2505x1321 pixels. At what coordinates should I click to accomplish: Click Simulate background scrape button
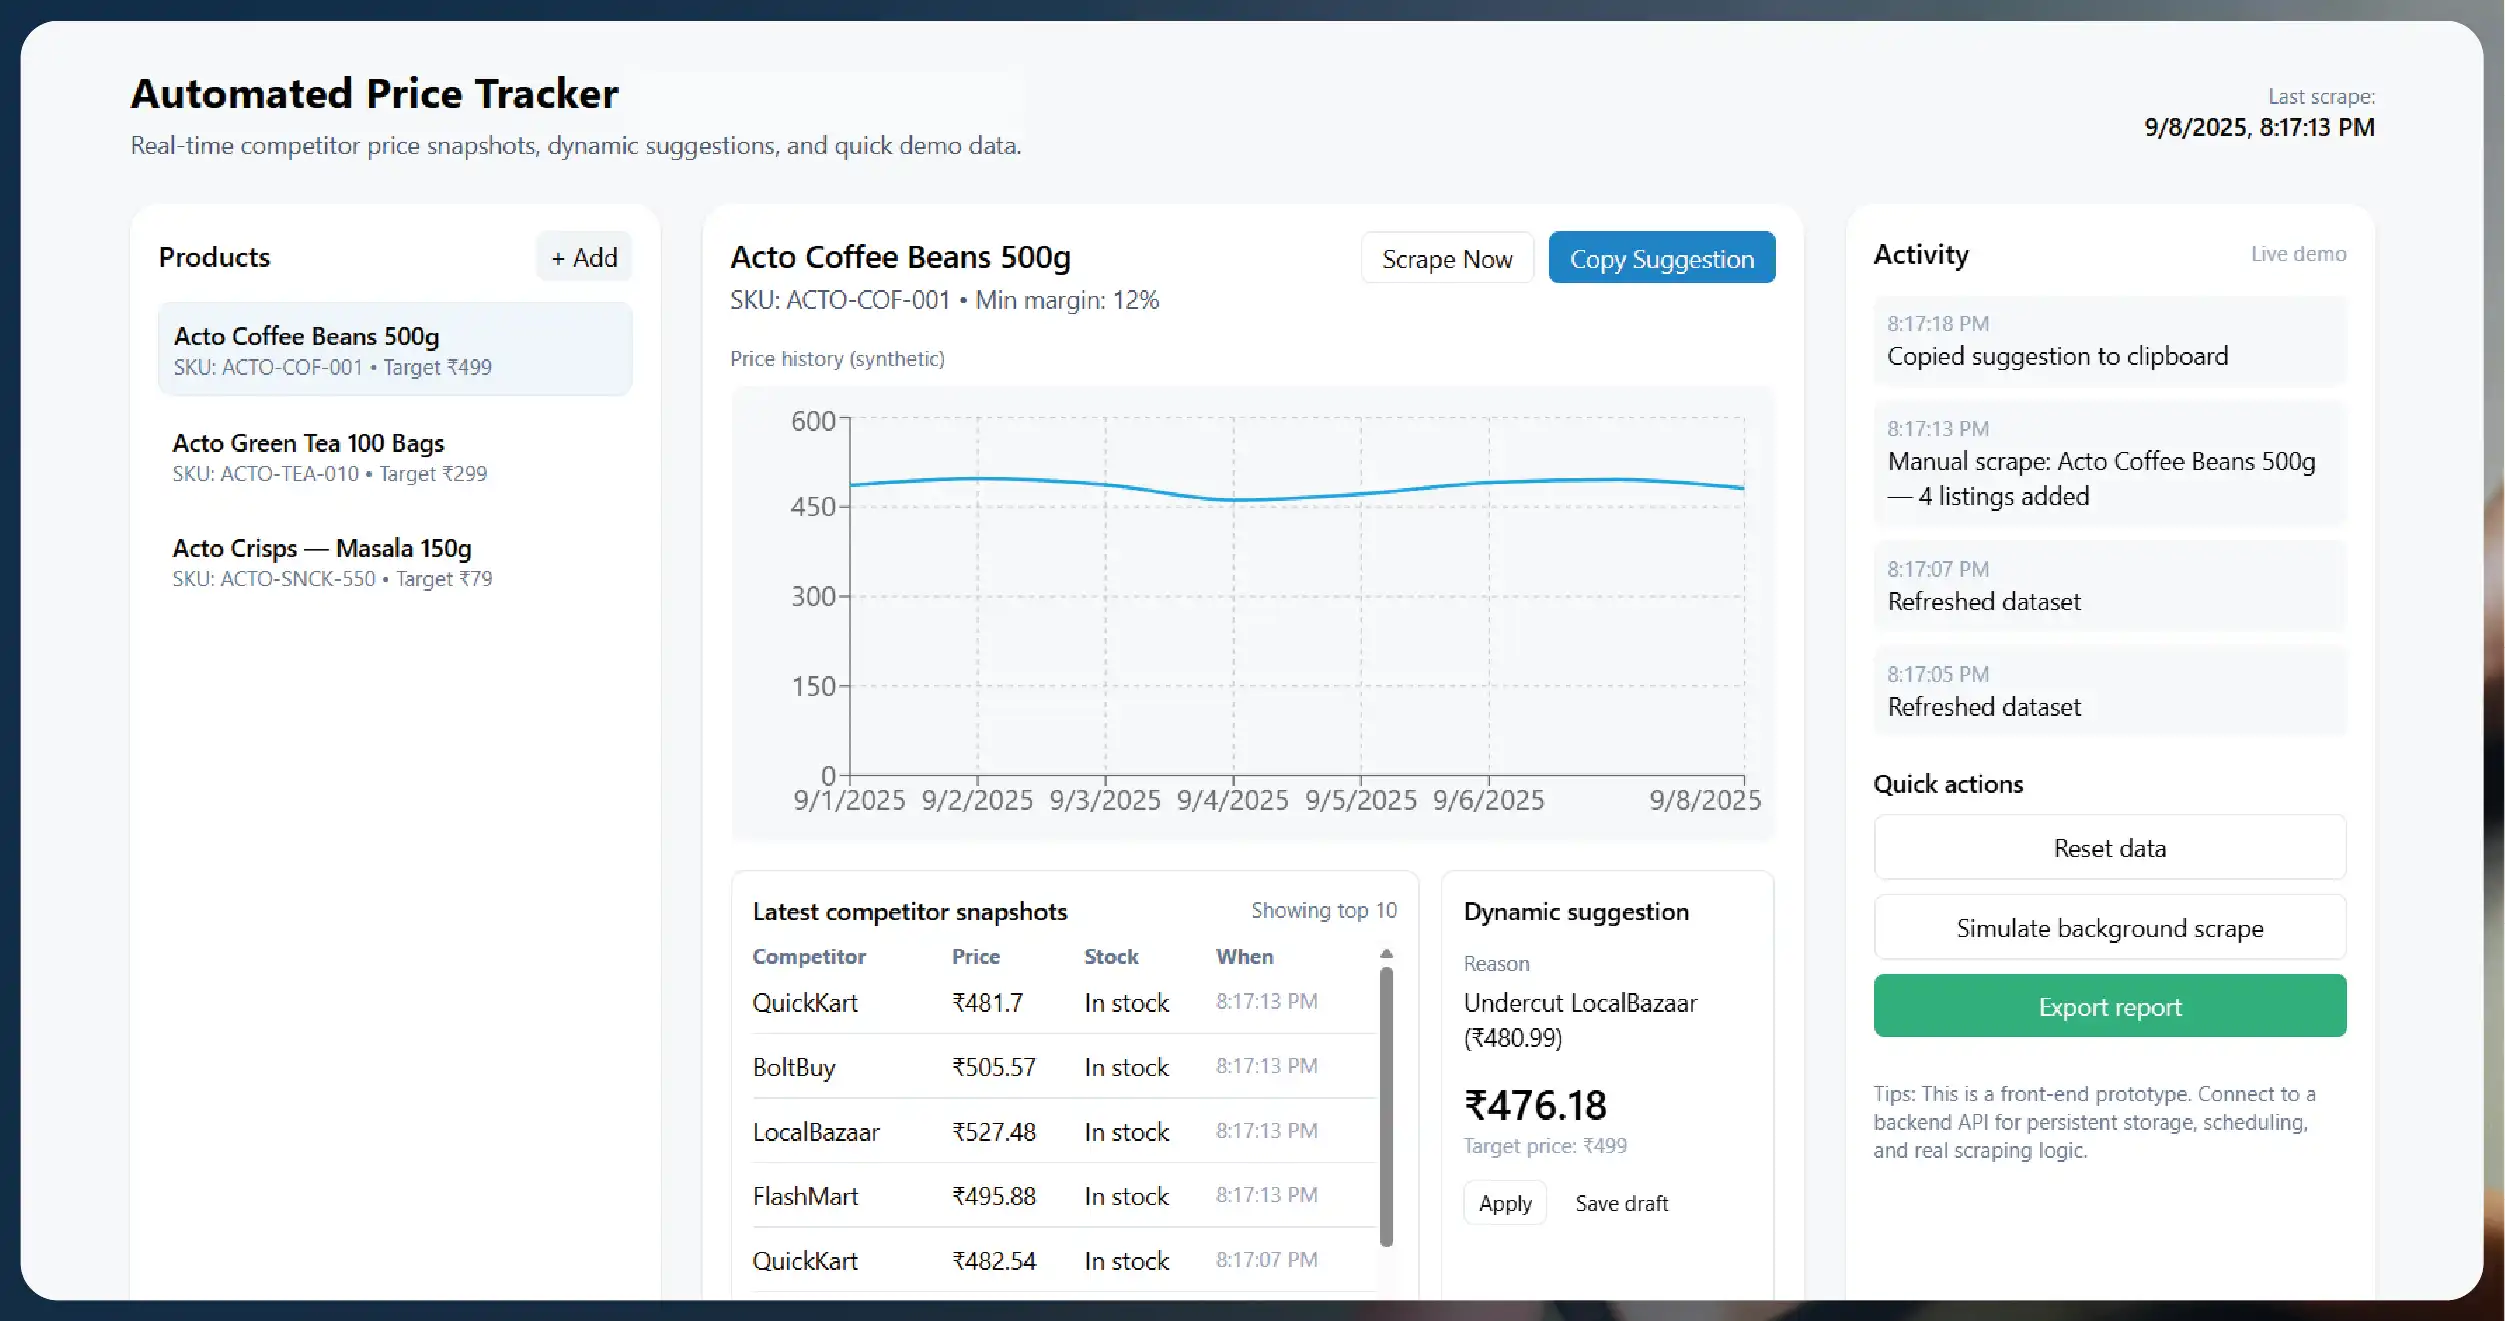tap(2109, 928)
